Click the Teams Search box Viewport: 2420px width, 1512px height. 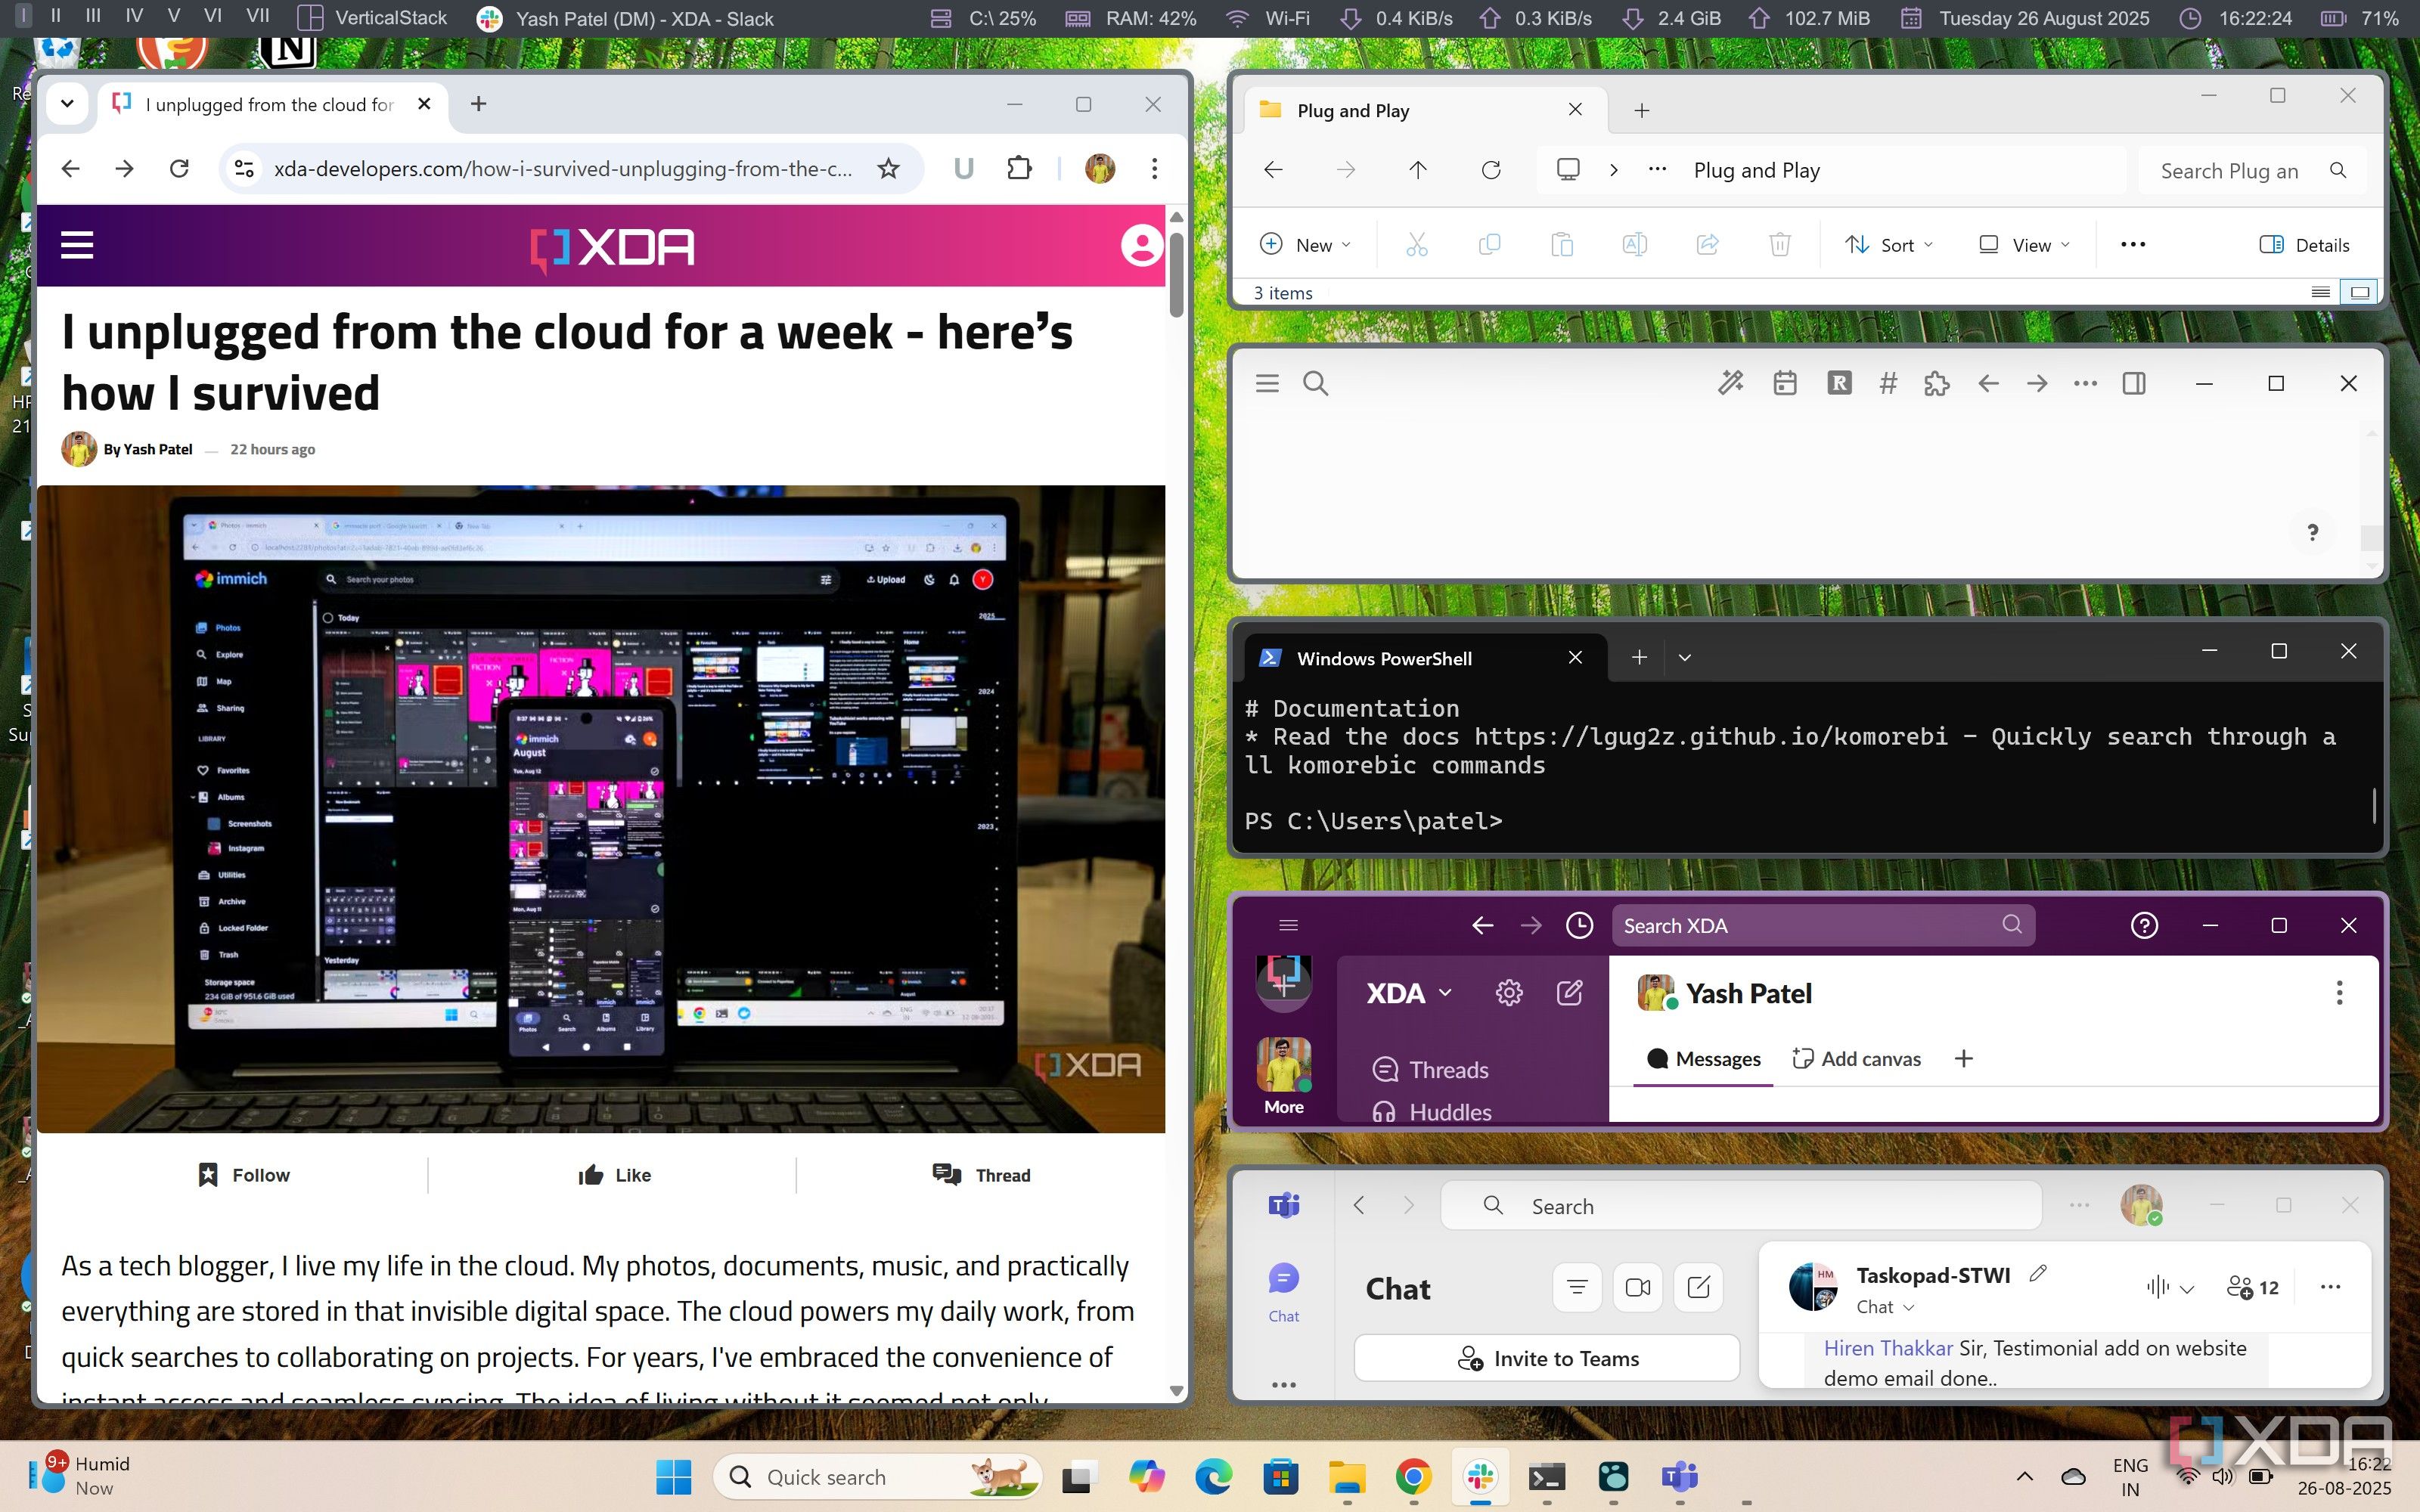1741,1206
